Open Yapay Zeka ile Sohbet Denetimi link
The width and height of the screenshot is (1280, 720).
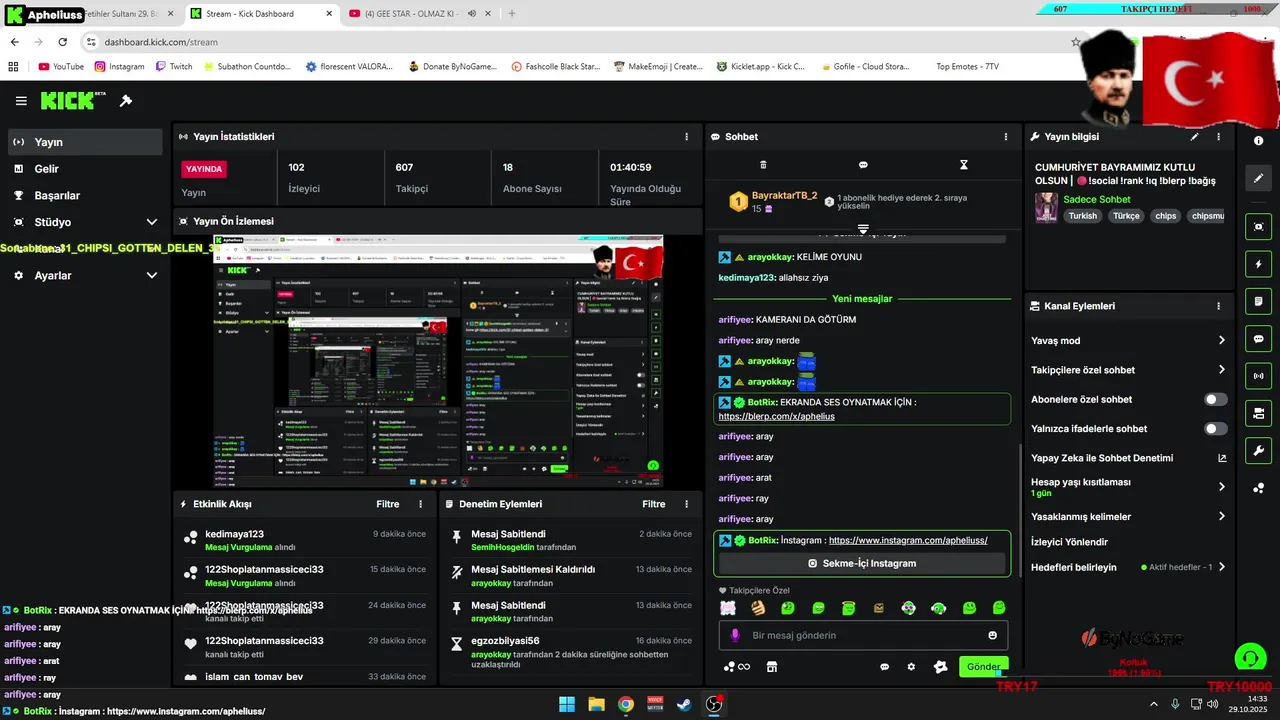[x=1129, y=458]
